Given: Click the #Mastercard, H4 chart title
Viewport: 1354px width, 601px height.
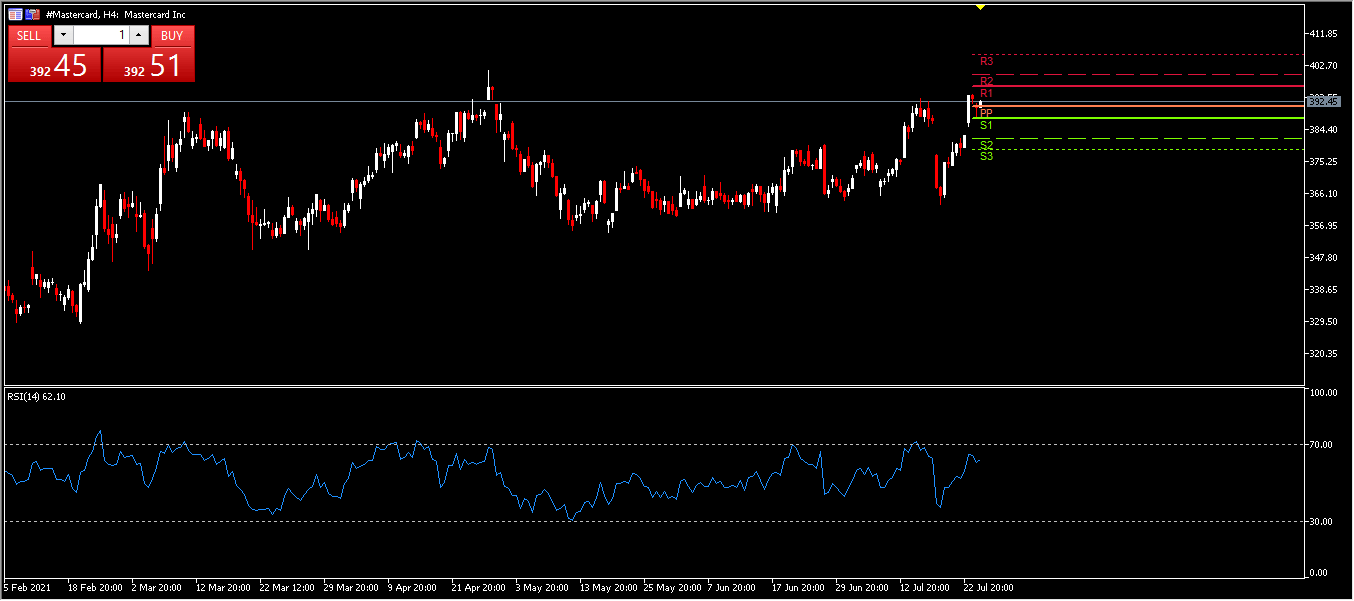Looking at the screenshot, I should (116, 15).
